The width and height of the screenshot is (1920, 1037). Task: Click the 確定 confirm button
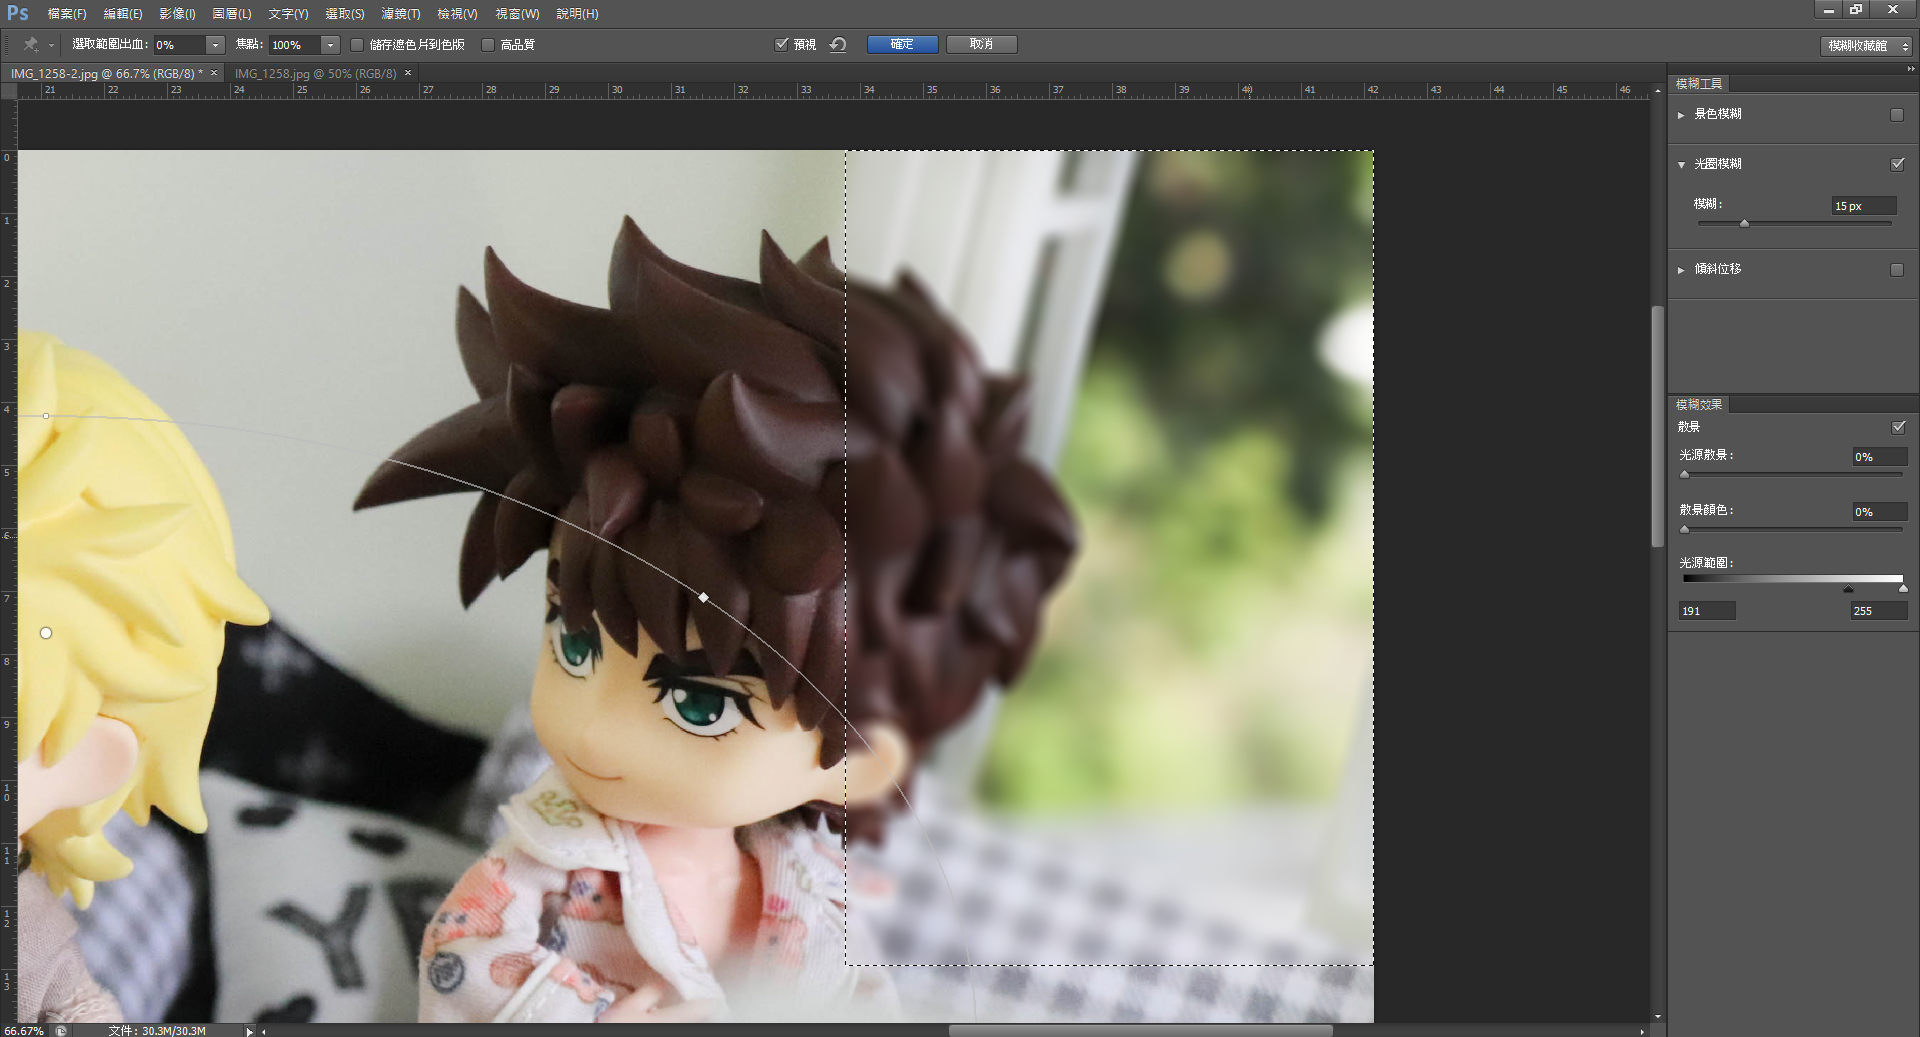coord(902,44)
